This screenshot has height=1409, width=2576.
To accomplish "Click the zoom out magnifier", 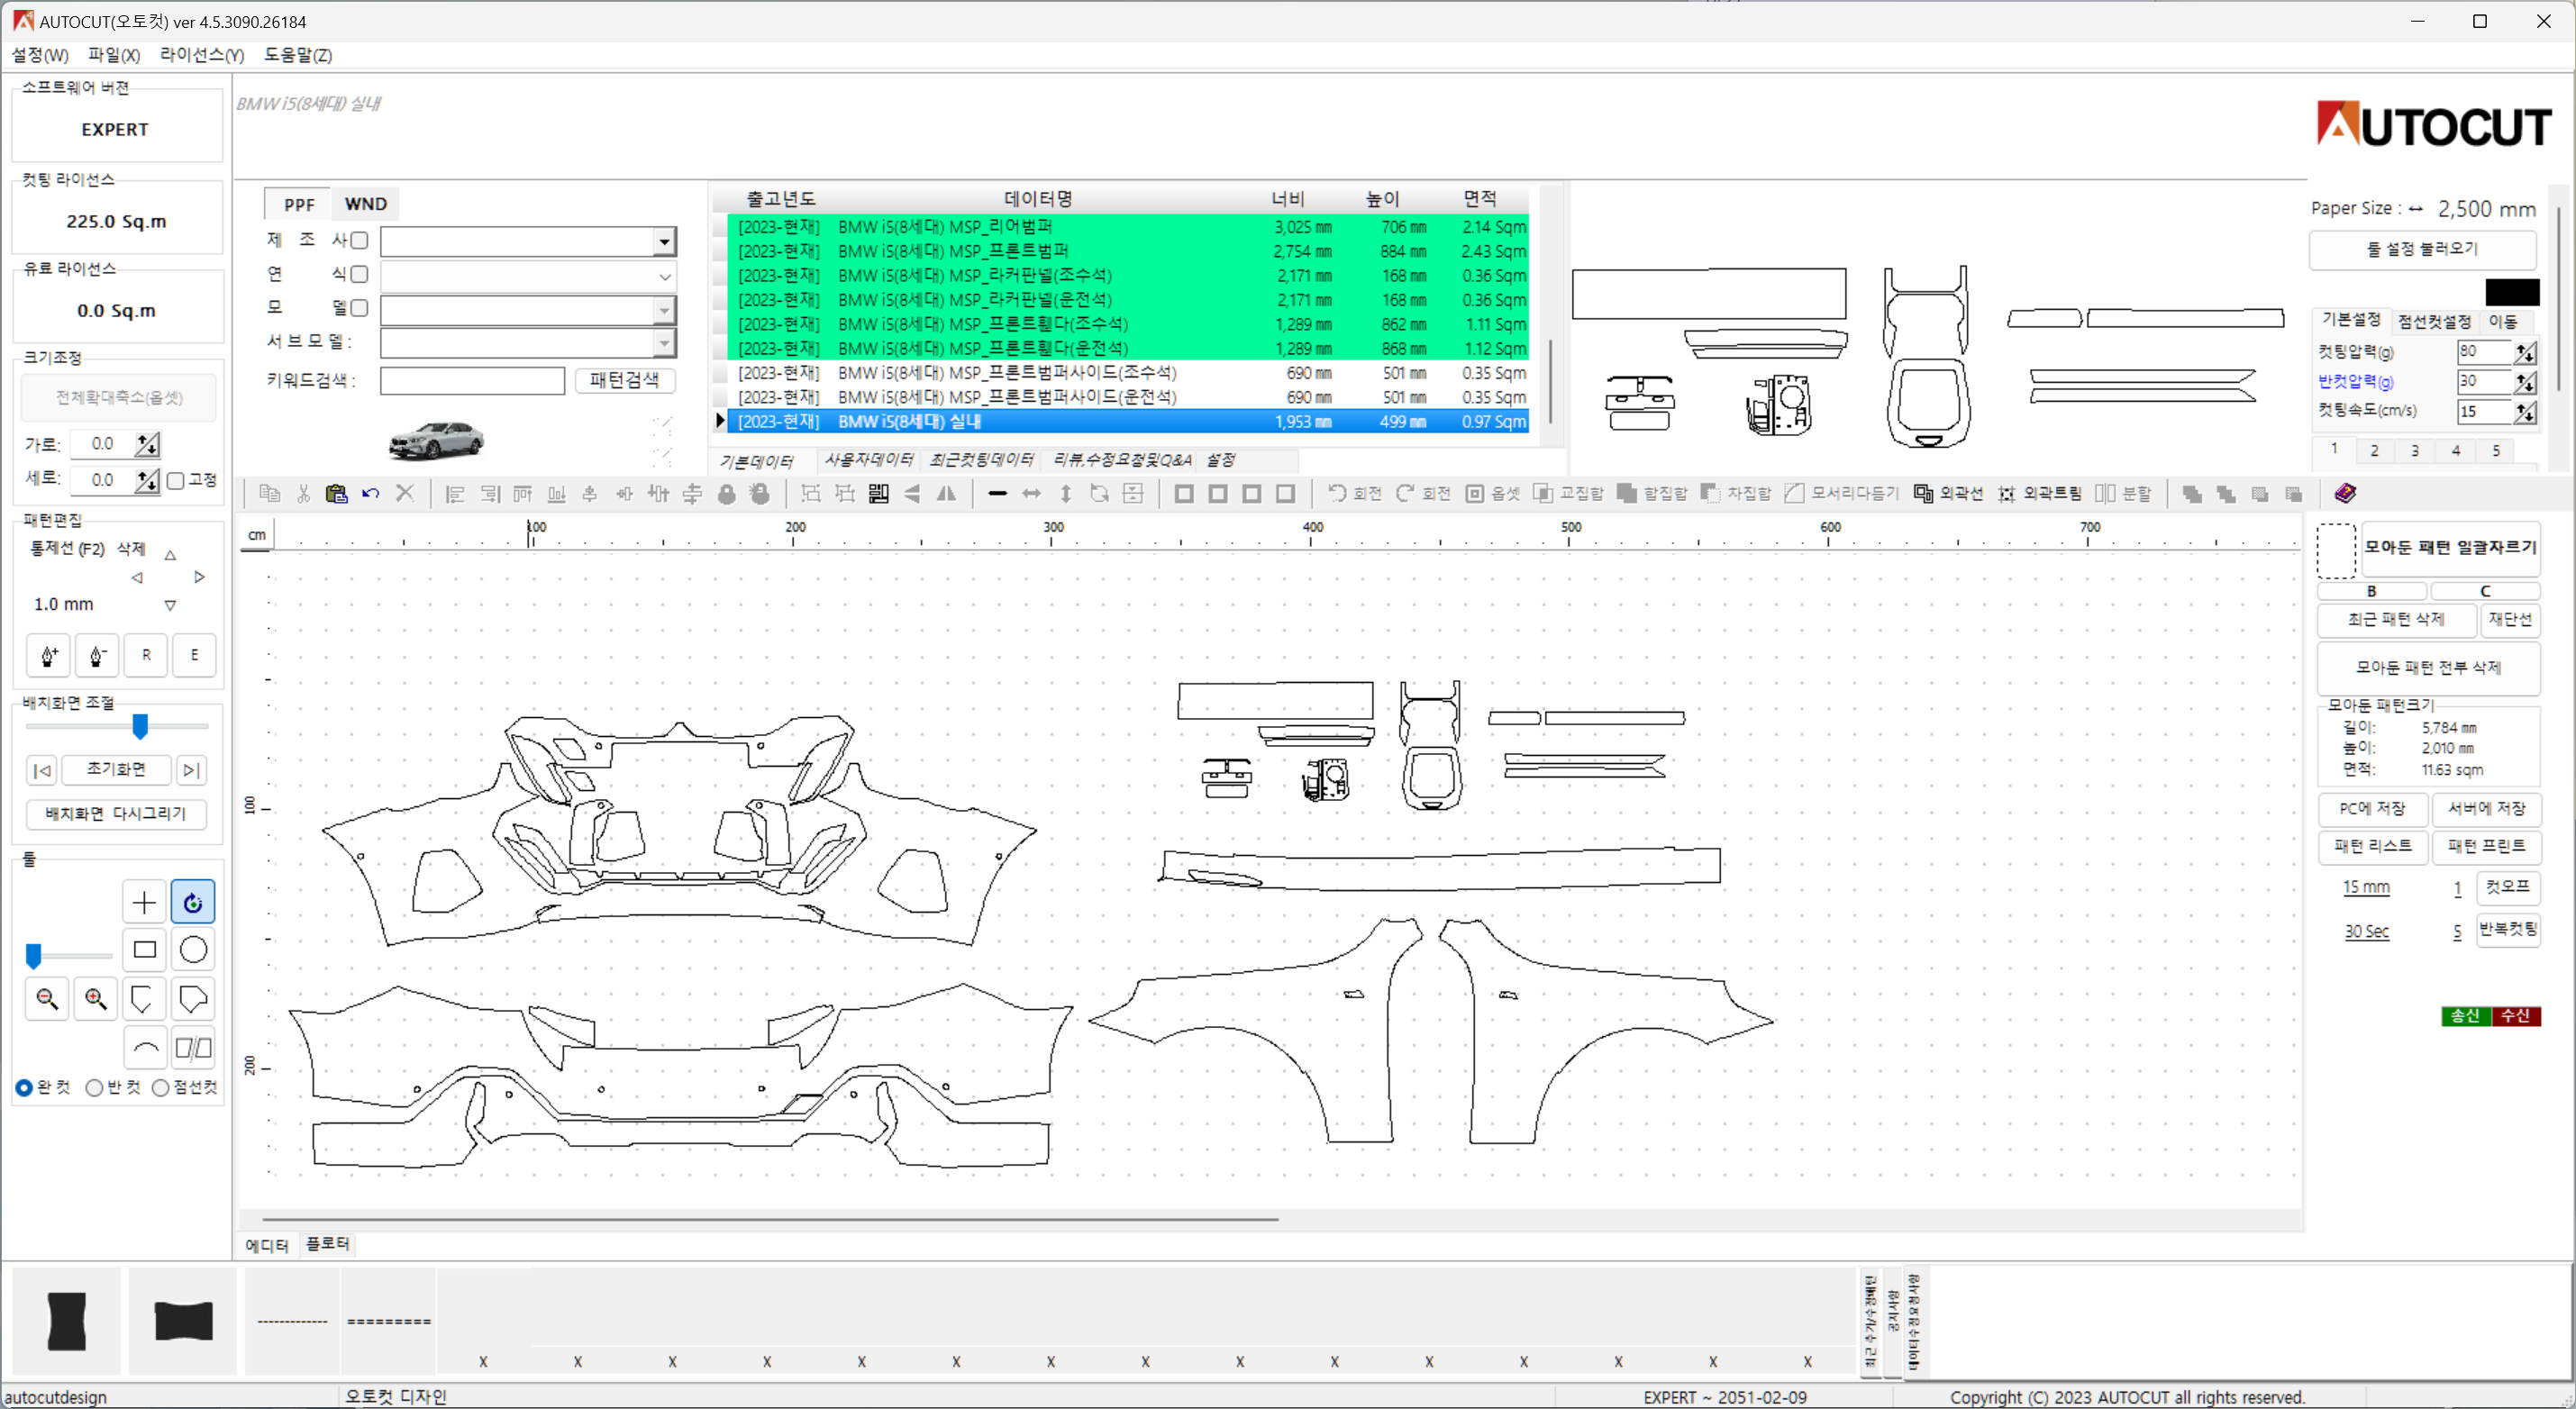I will click(47, 998).
